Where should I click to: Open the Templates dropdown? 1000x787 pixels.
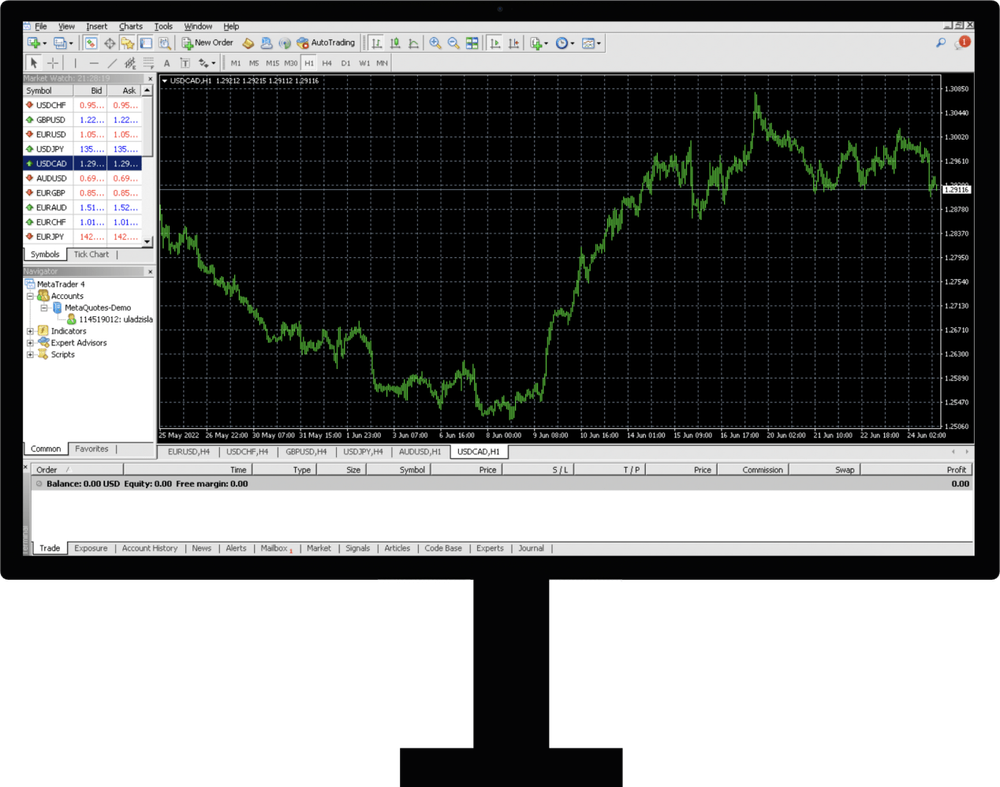point(587,42)
